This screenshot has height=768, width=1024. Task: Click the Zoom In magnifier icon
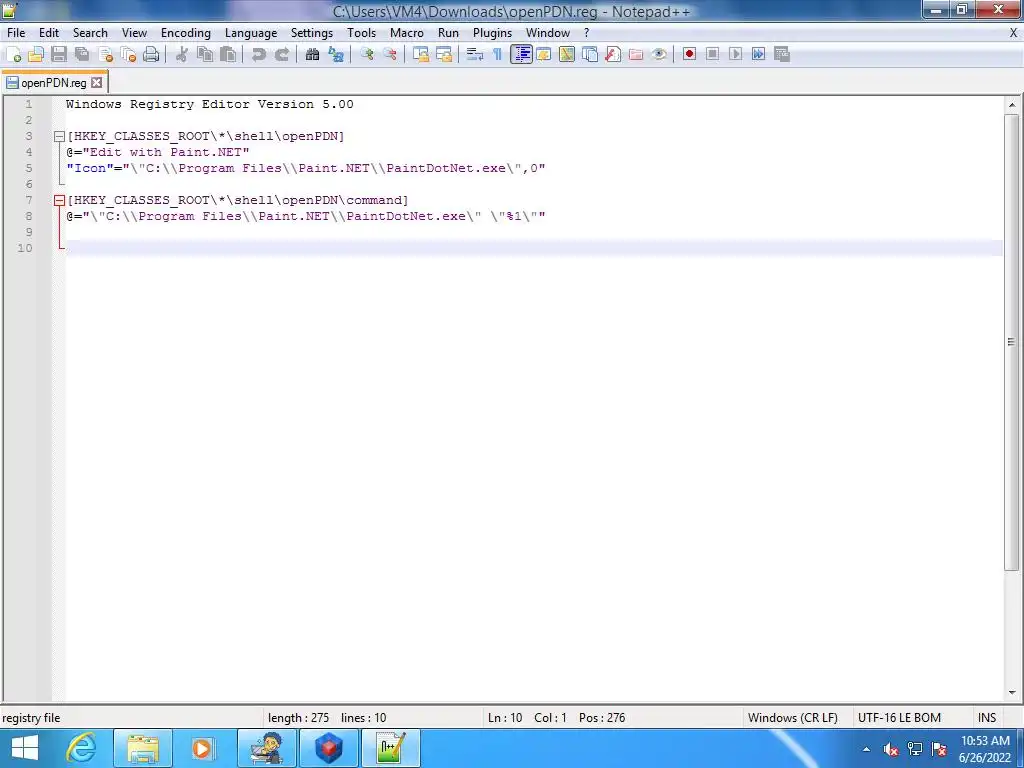click(x=366, y=54)
